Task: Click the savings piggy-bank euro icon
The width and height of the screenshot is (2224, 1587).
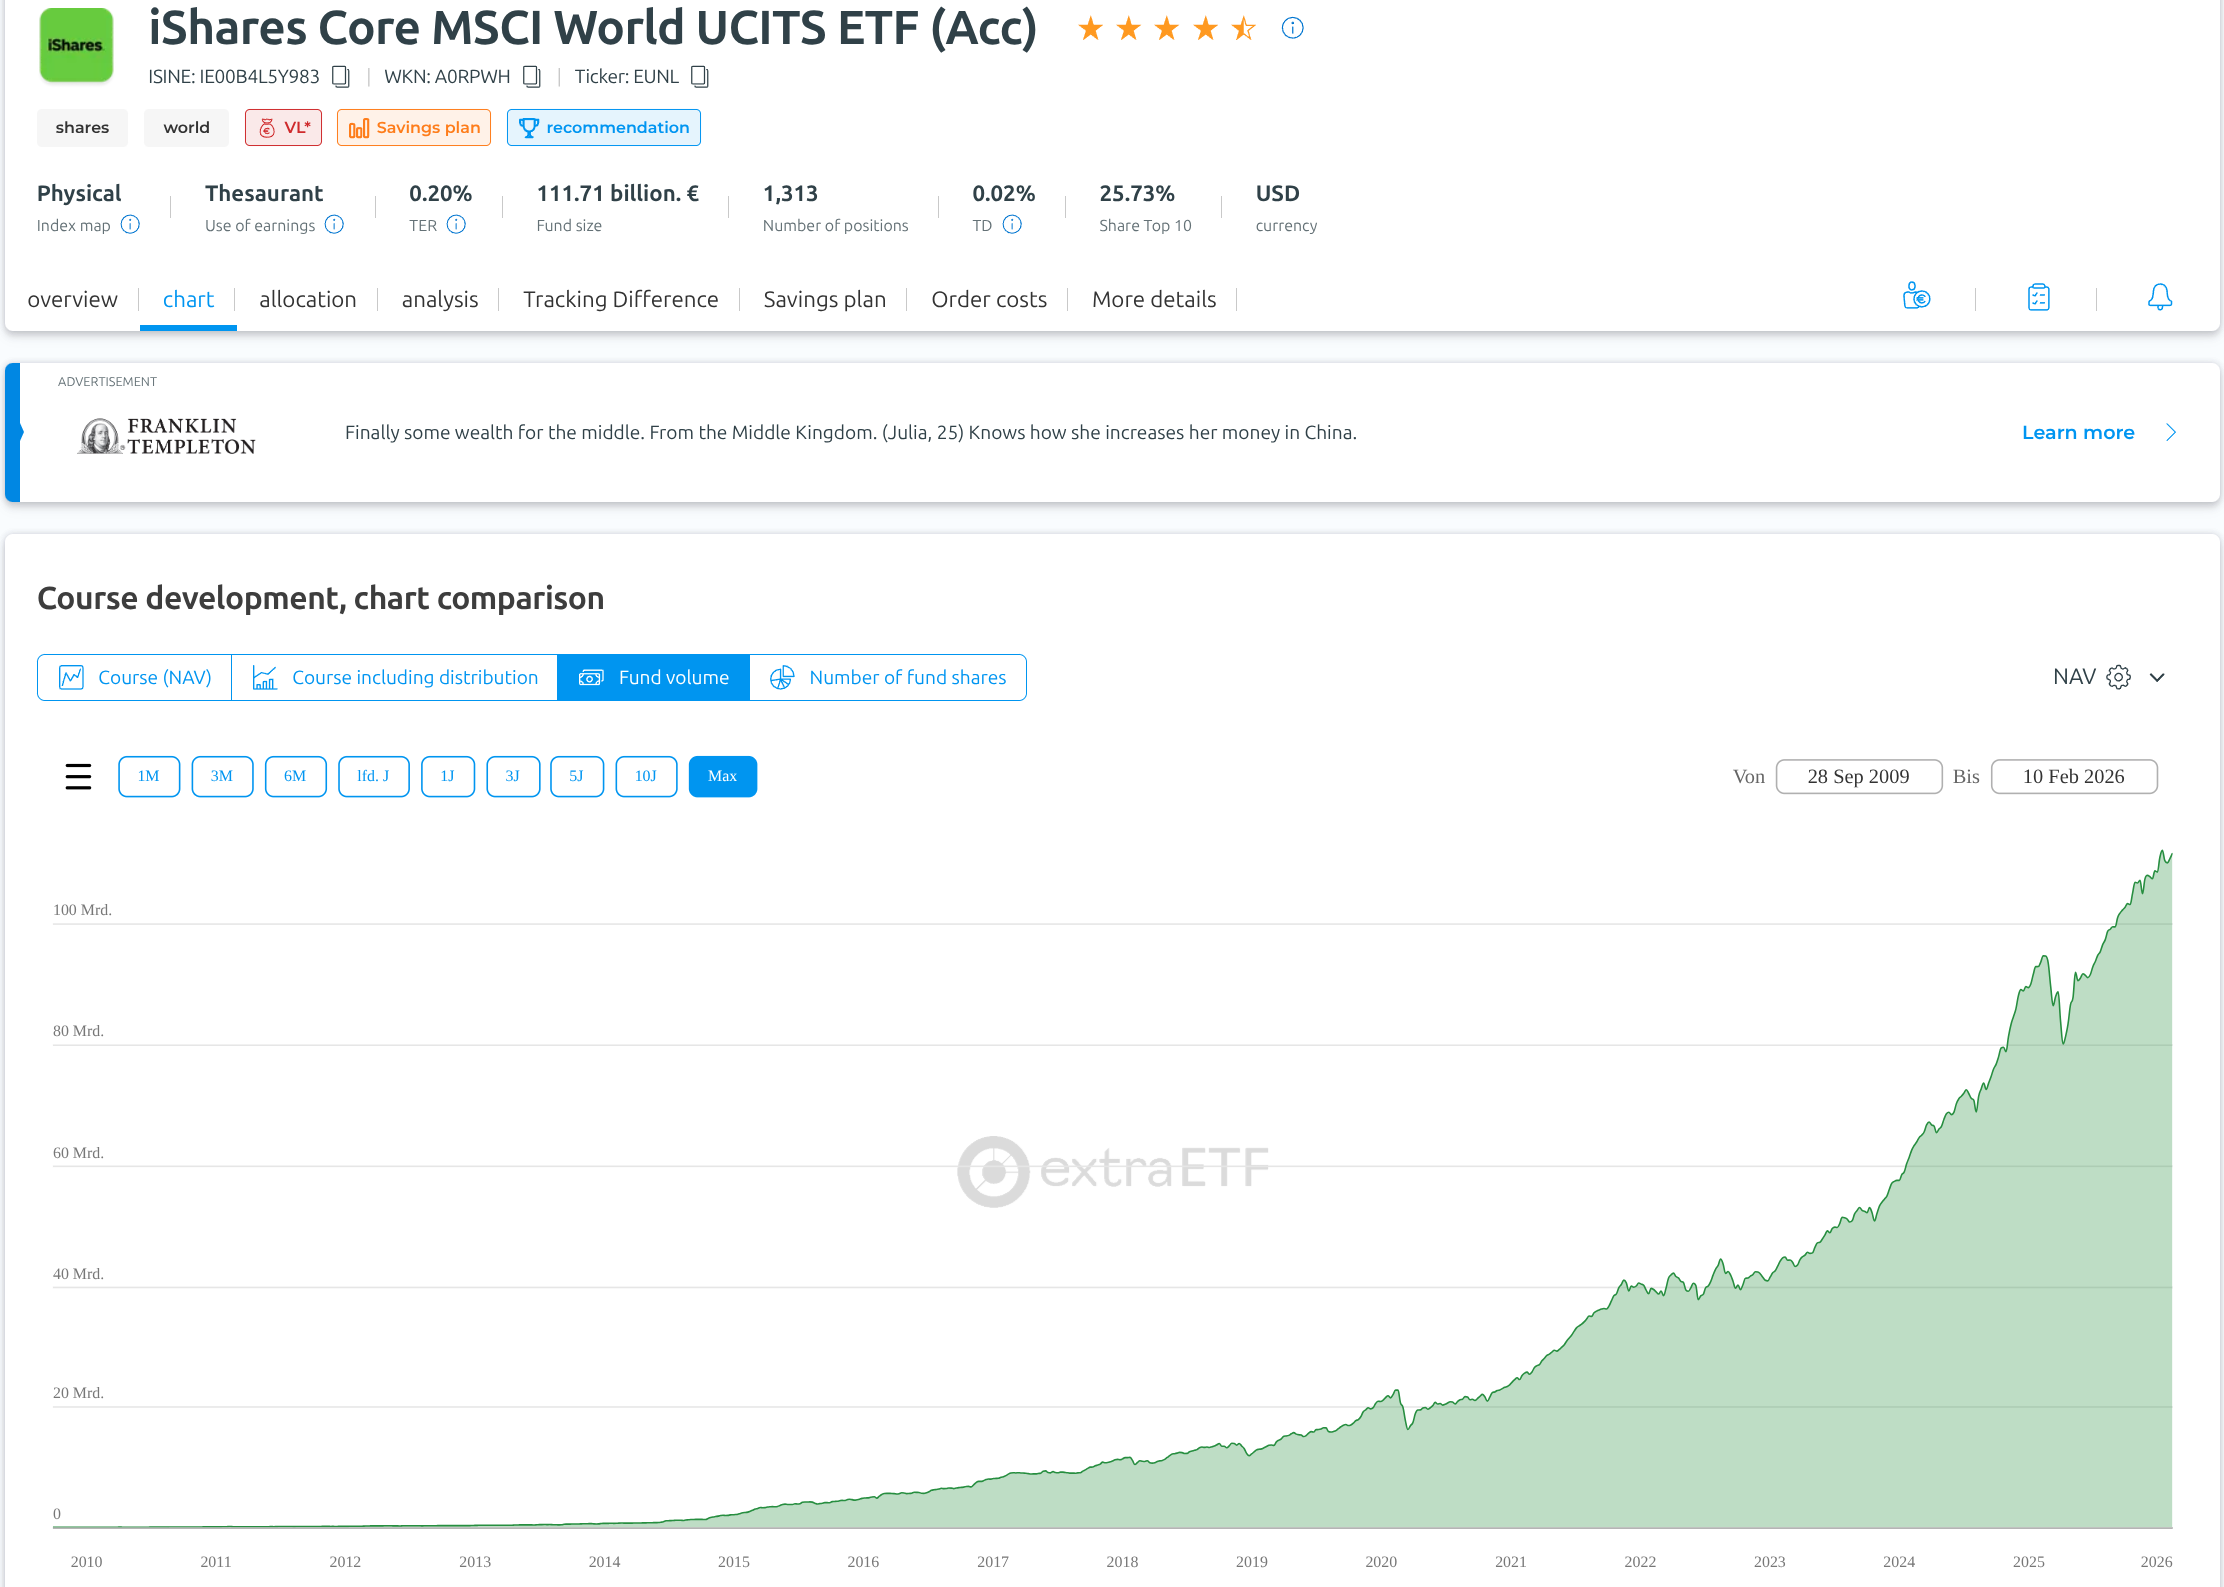Action: pyautogui.click(x=1916, y=297)
